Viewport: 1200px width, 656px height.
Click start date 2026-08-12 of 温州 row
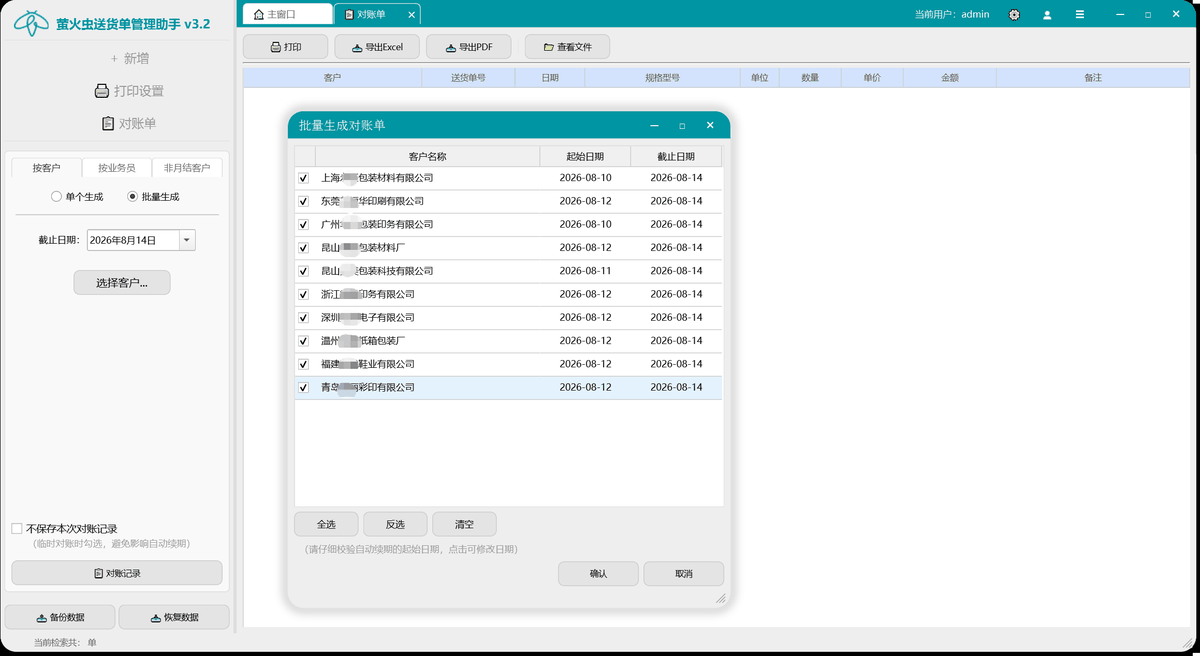585,341
